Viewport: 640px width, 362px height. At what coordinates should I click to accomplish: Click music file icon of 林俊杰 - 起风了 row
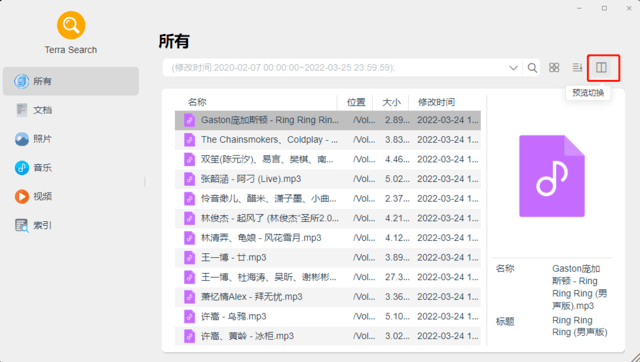189,218
